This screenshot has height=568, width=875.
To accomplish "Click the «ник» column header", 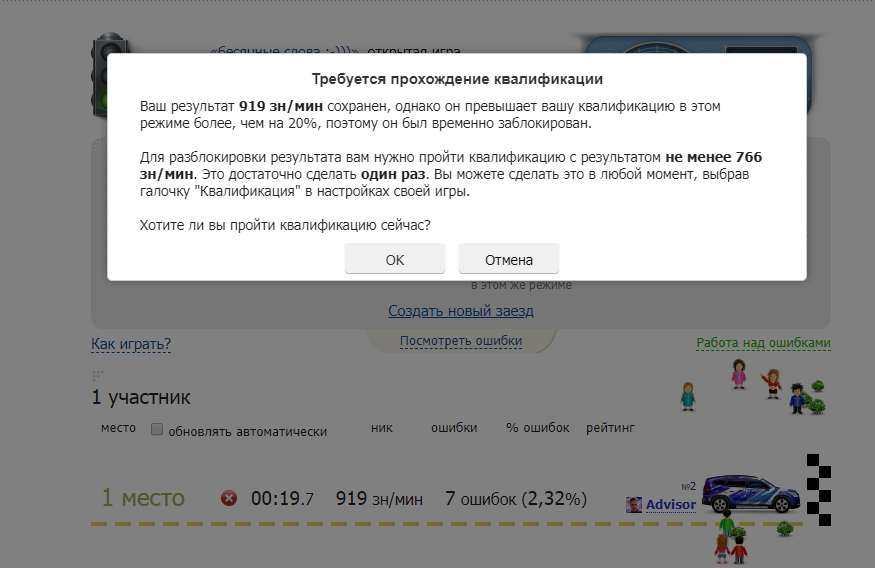I will [x=382, y=428].
